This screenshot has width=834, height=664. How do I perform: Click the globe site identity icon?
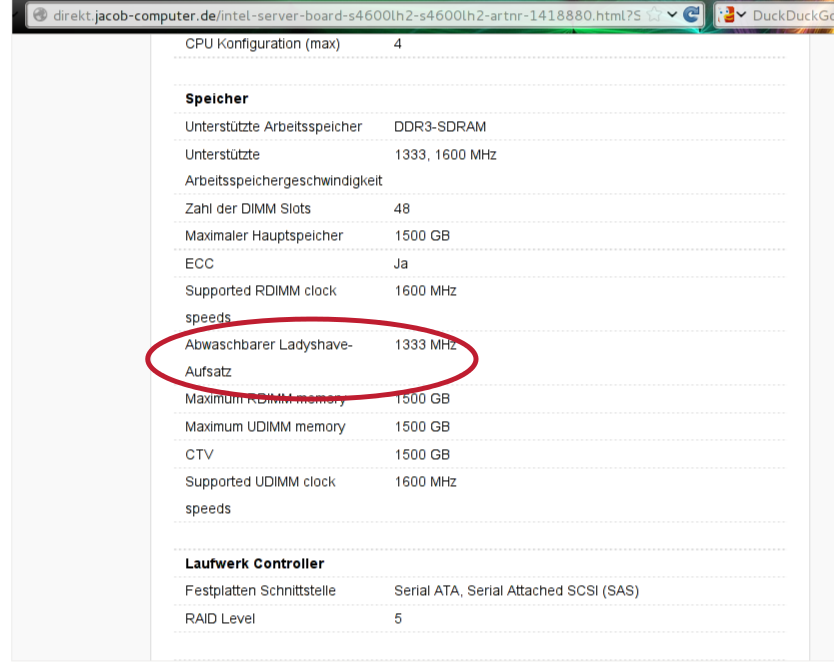40,15
